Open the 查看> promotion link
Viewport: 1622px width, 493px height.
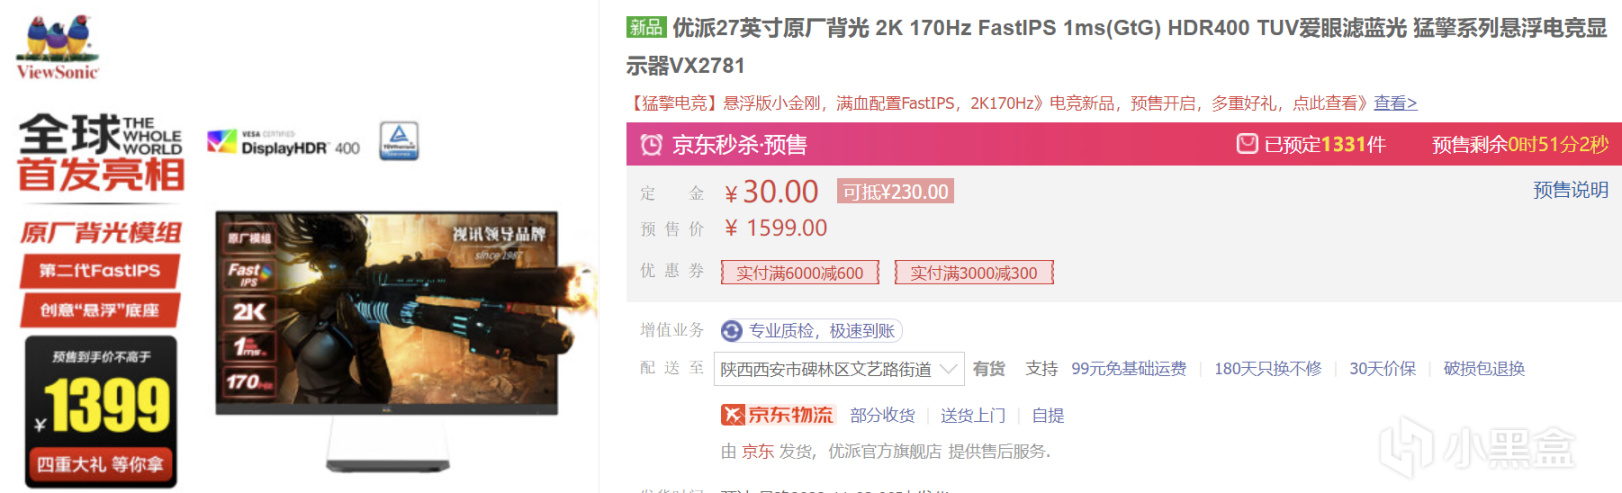[x=1395, y=103]
